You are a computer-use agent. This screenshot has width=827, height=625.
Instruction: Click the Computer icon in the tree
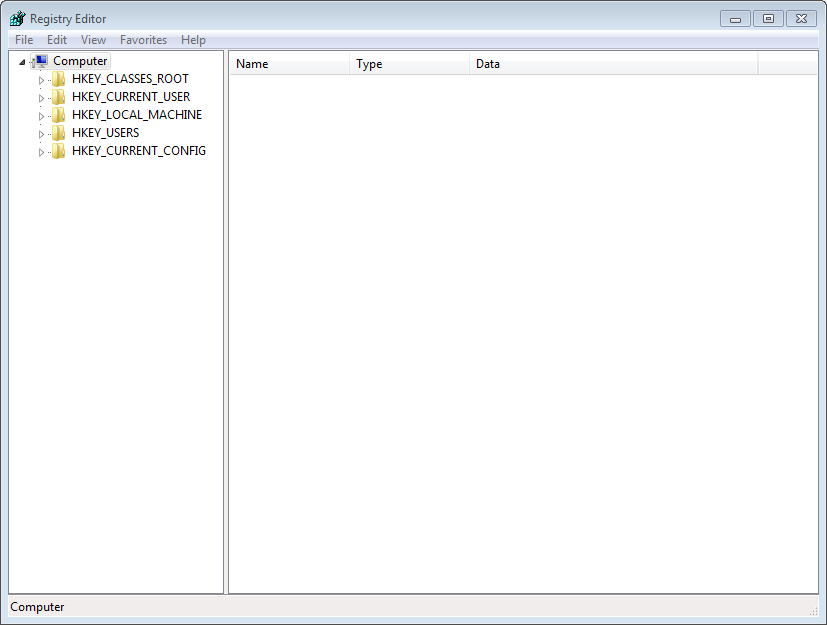(x=40, y=61)
